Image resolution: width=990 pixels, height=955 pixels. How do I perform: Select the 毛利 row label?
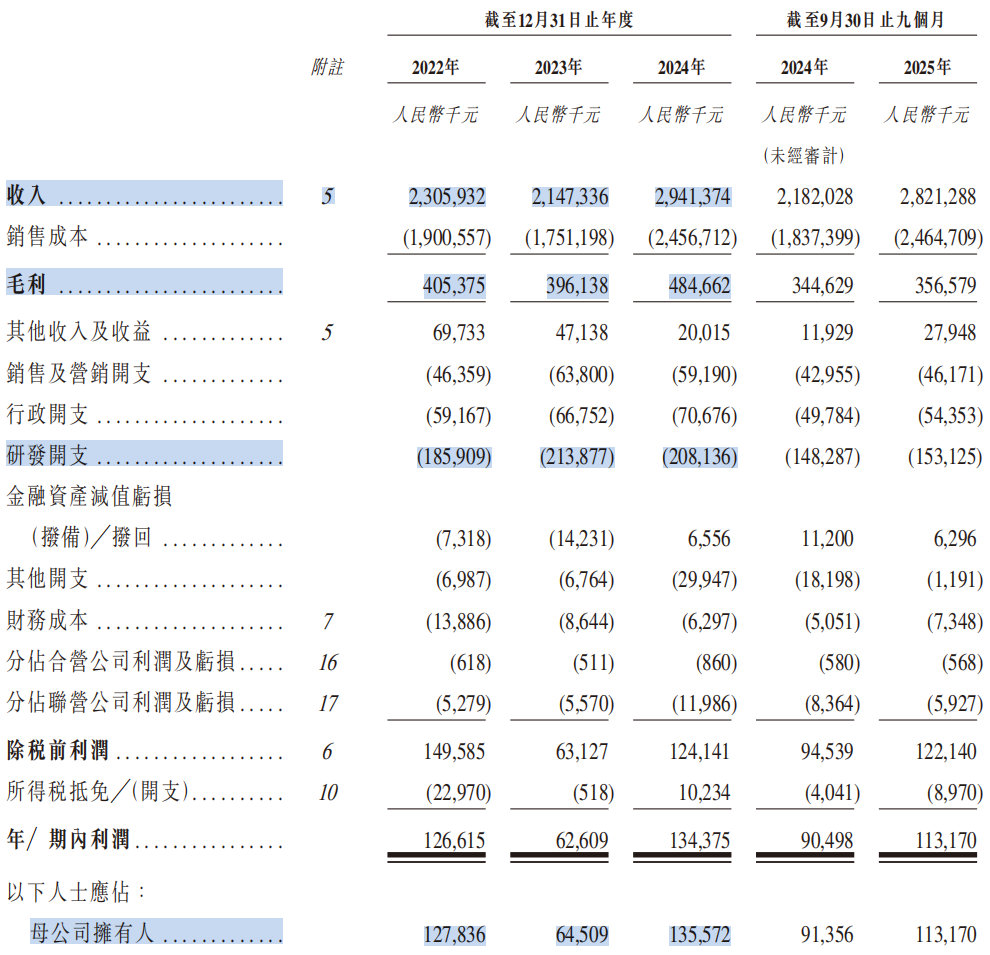pyautogui.click(x=27, y=285)
